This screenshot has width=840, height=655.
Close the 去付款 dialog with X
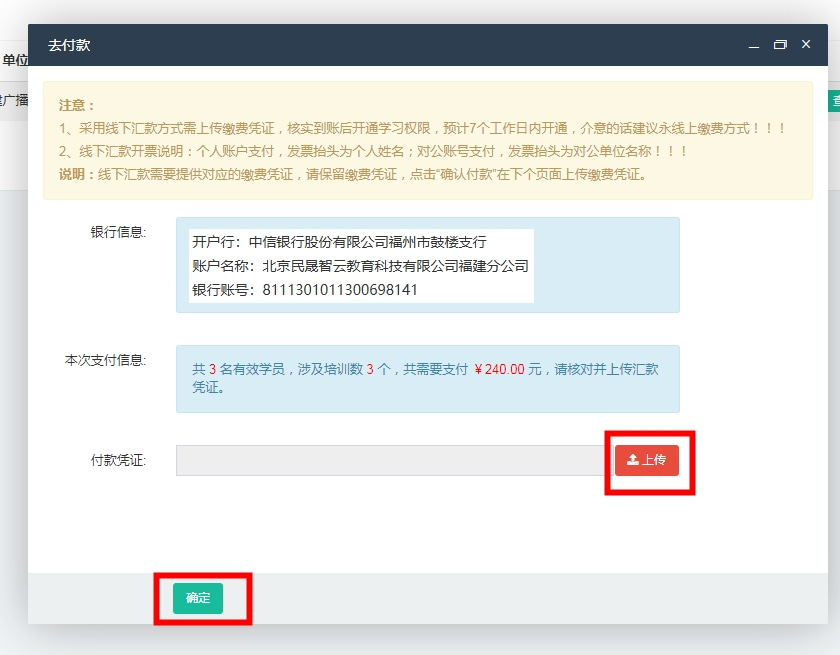click(806, 45)
